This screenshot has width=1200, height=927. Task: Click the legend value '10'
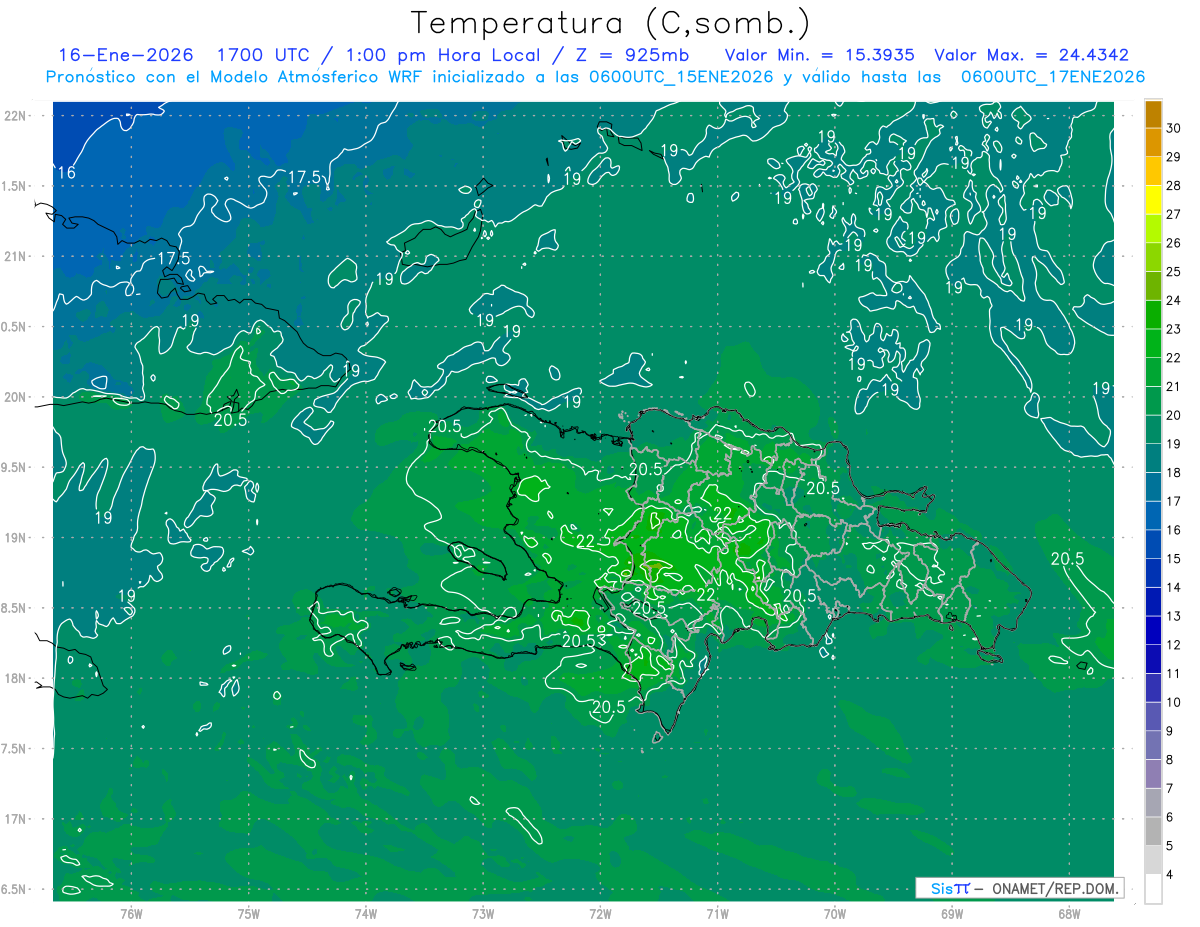point(1174,703)
